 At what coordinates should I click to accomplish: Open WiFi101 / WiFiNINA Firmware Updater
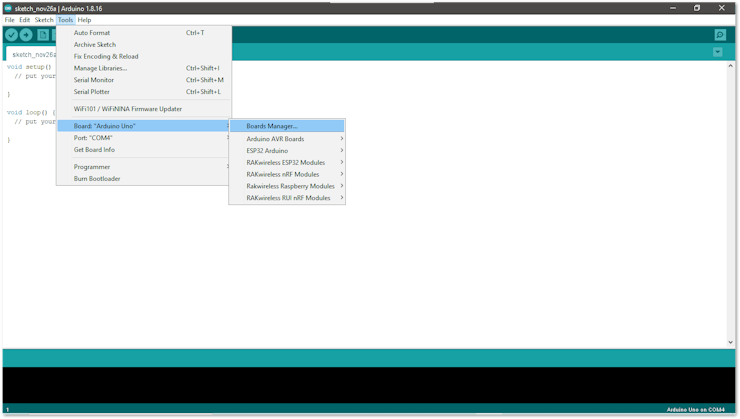point(144,109)
